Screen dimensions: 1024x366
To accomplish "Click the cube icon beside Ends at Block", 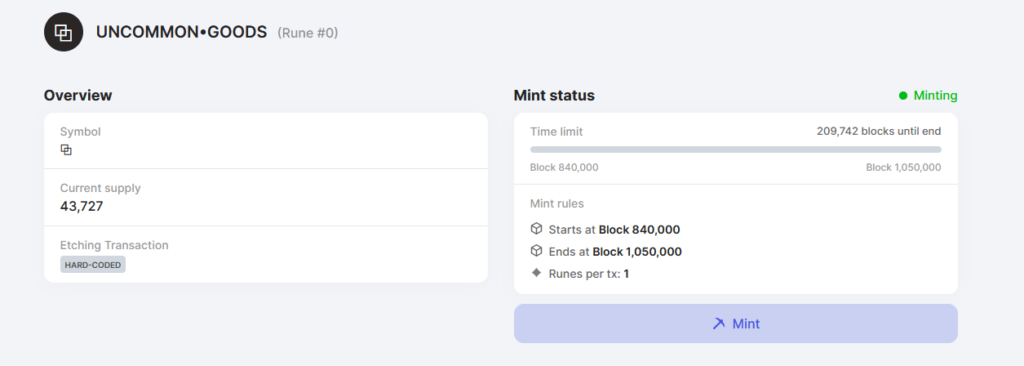I will (536, 251).
